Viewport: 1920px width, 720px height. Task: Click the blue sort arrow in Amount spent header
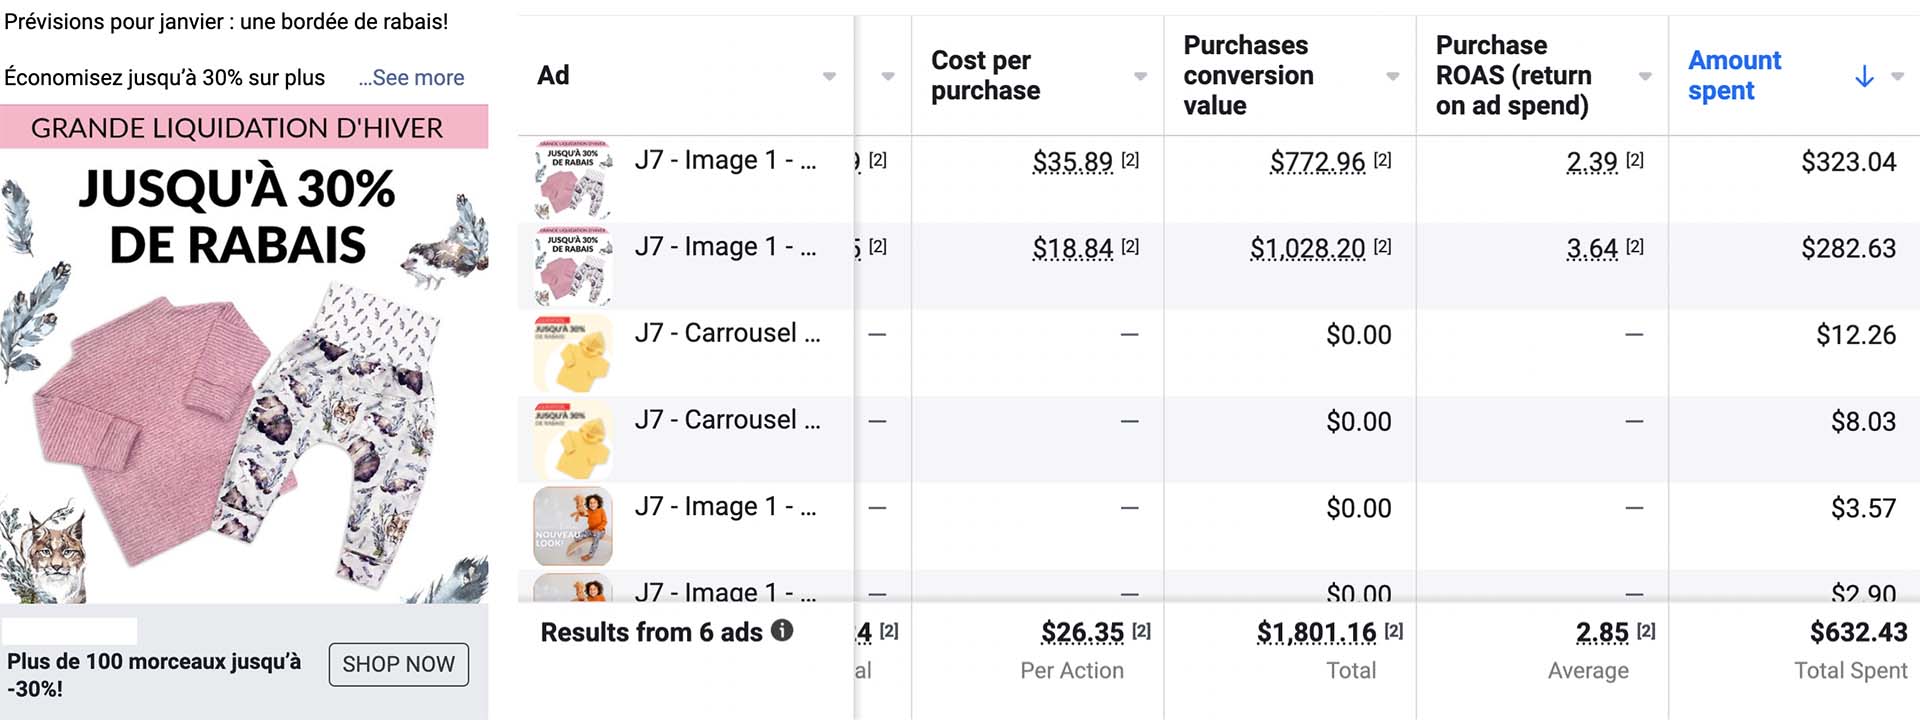click(x=1864, y=76)
